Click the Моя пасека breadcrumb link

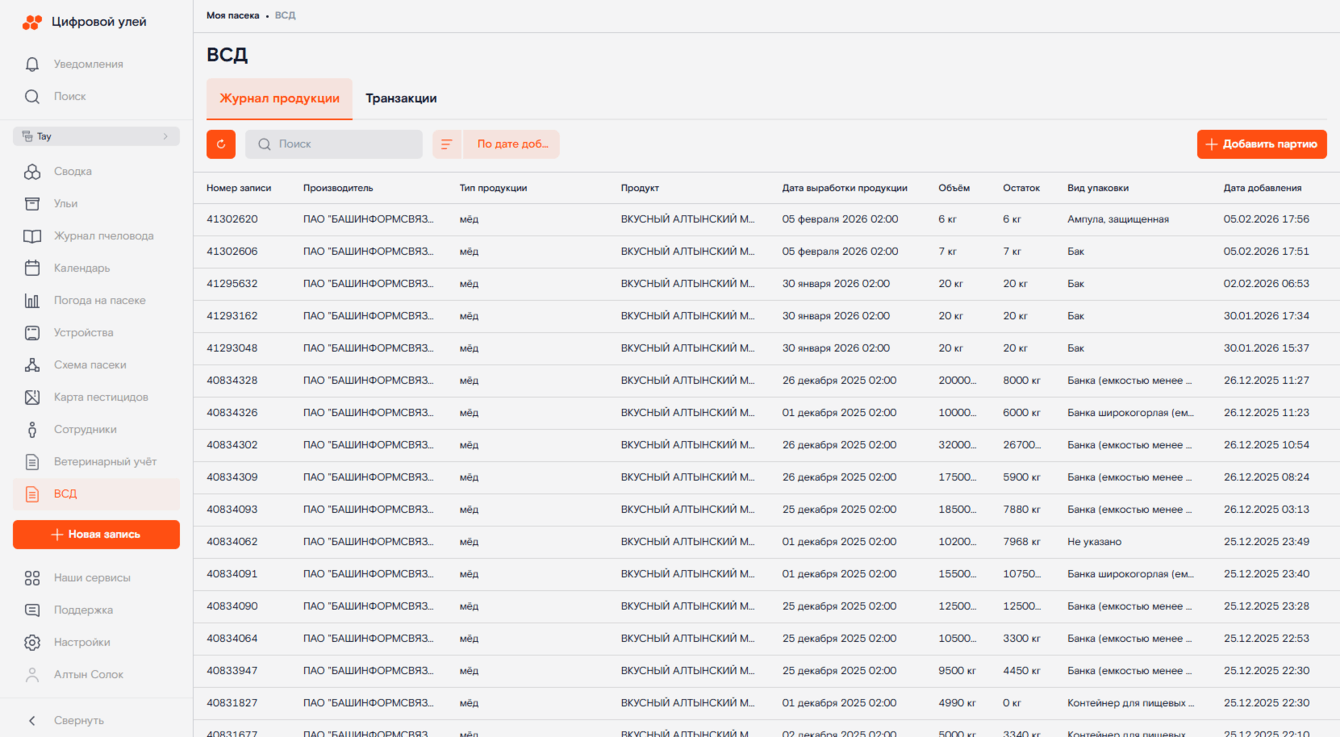click(232, 16)
